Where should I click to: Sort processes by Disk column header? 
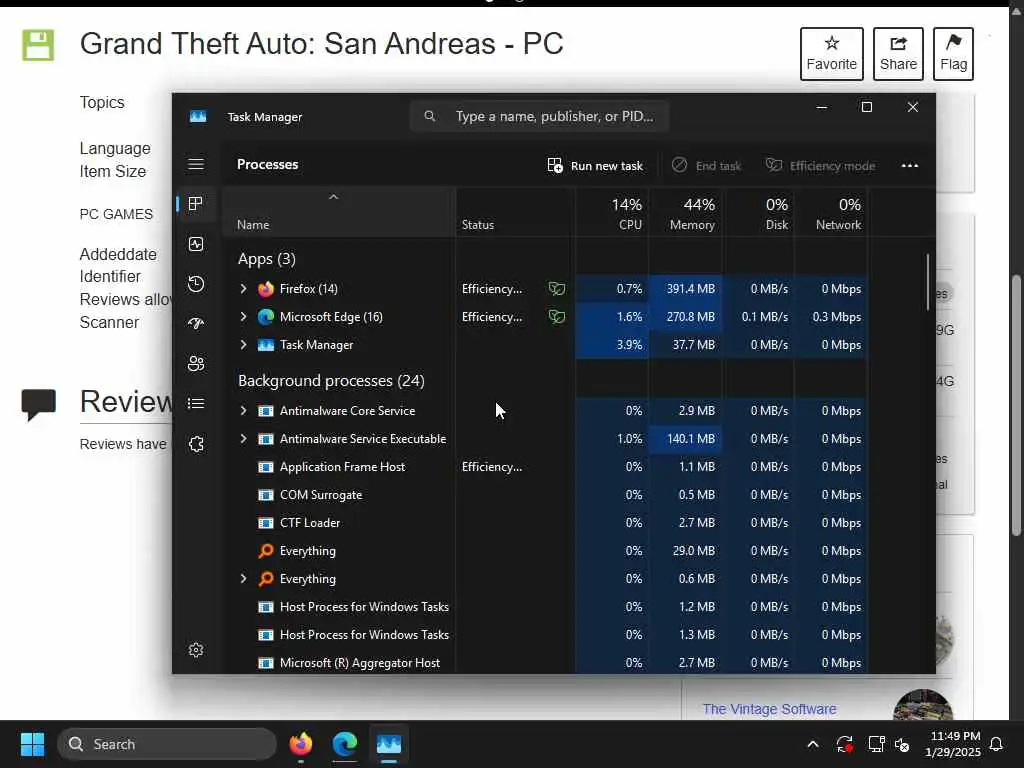tap(759, 214)
